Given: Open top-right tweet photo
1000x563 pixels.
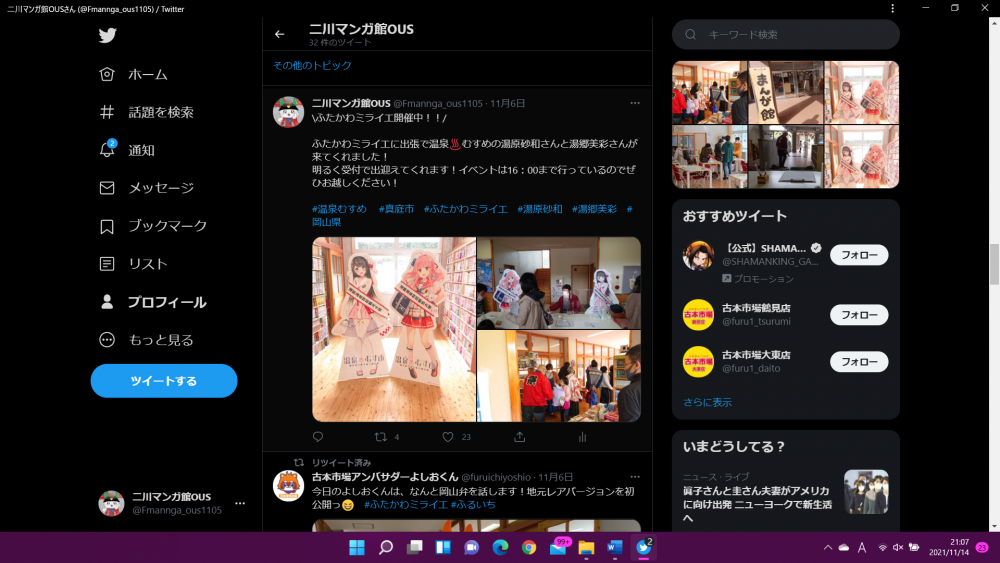Looking at the screenshot, I should click(x=559, y=282).
